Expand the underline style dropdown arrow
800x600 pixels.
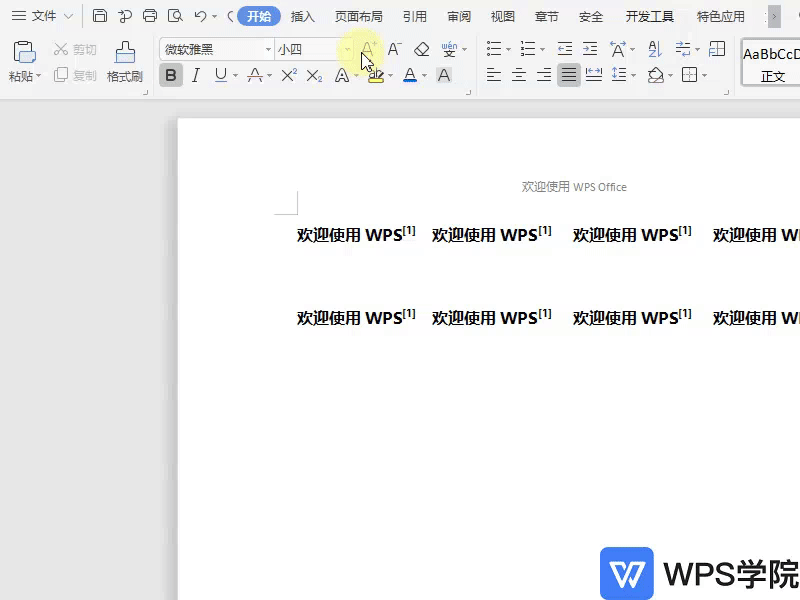point(235,76)
